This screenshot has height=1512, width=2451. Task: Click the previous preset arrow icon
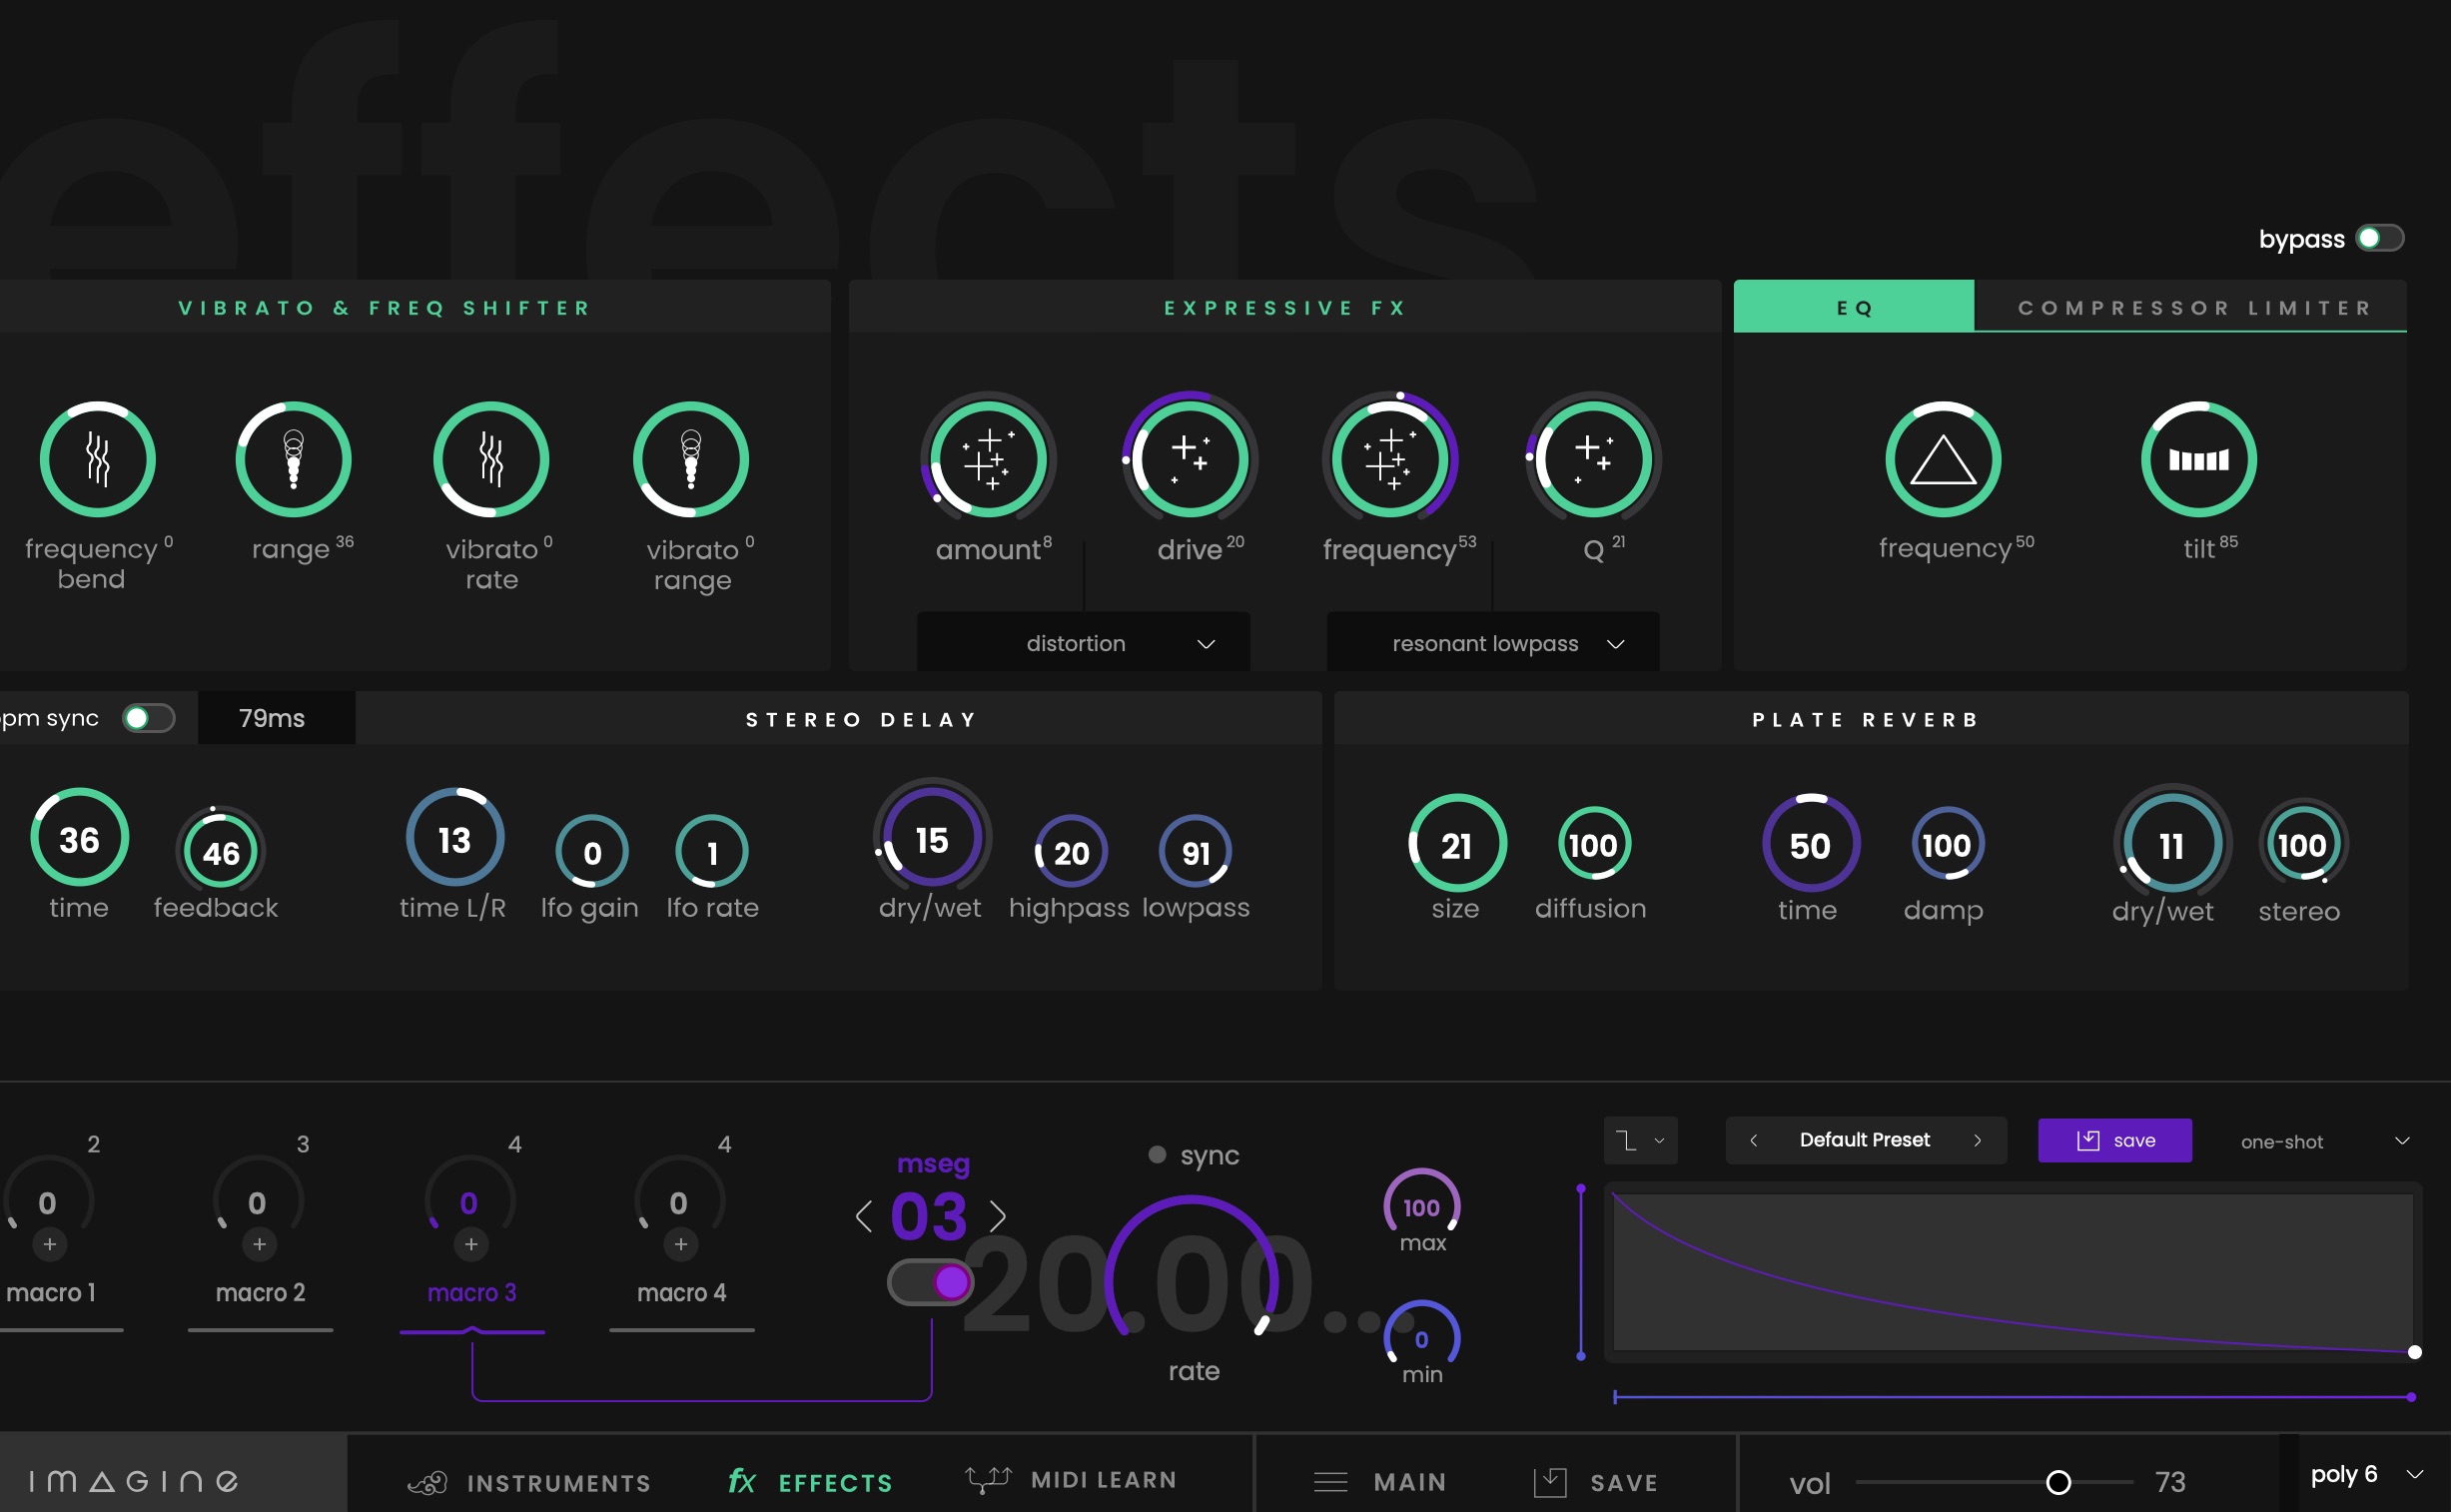pyautogui.click(x=1753, y=1140)
